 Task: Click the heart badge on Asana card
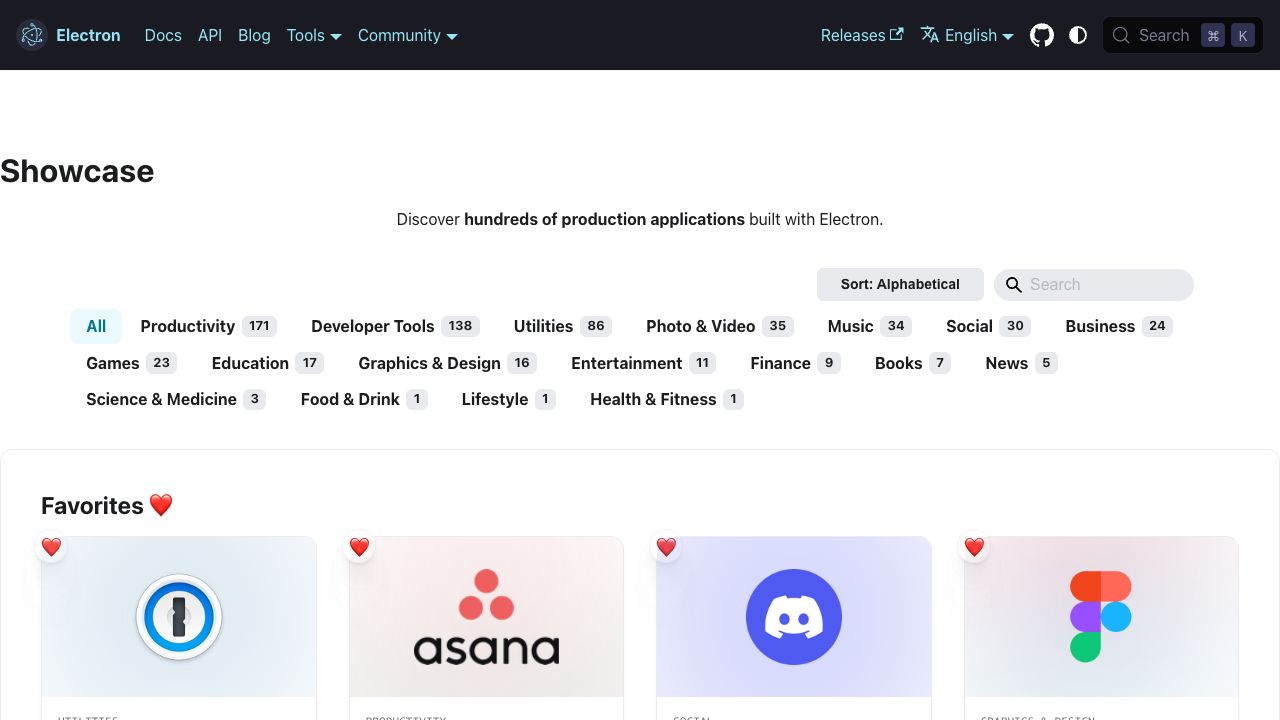[360, 547]
